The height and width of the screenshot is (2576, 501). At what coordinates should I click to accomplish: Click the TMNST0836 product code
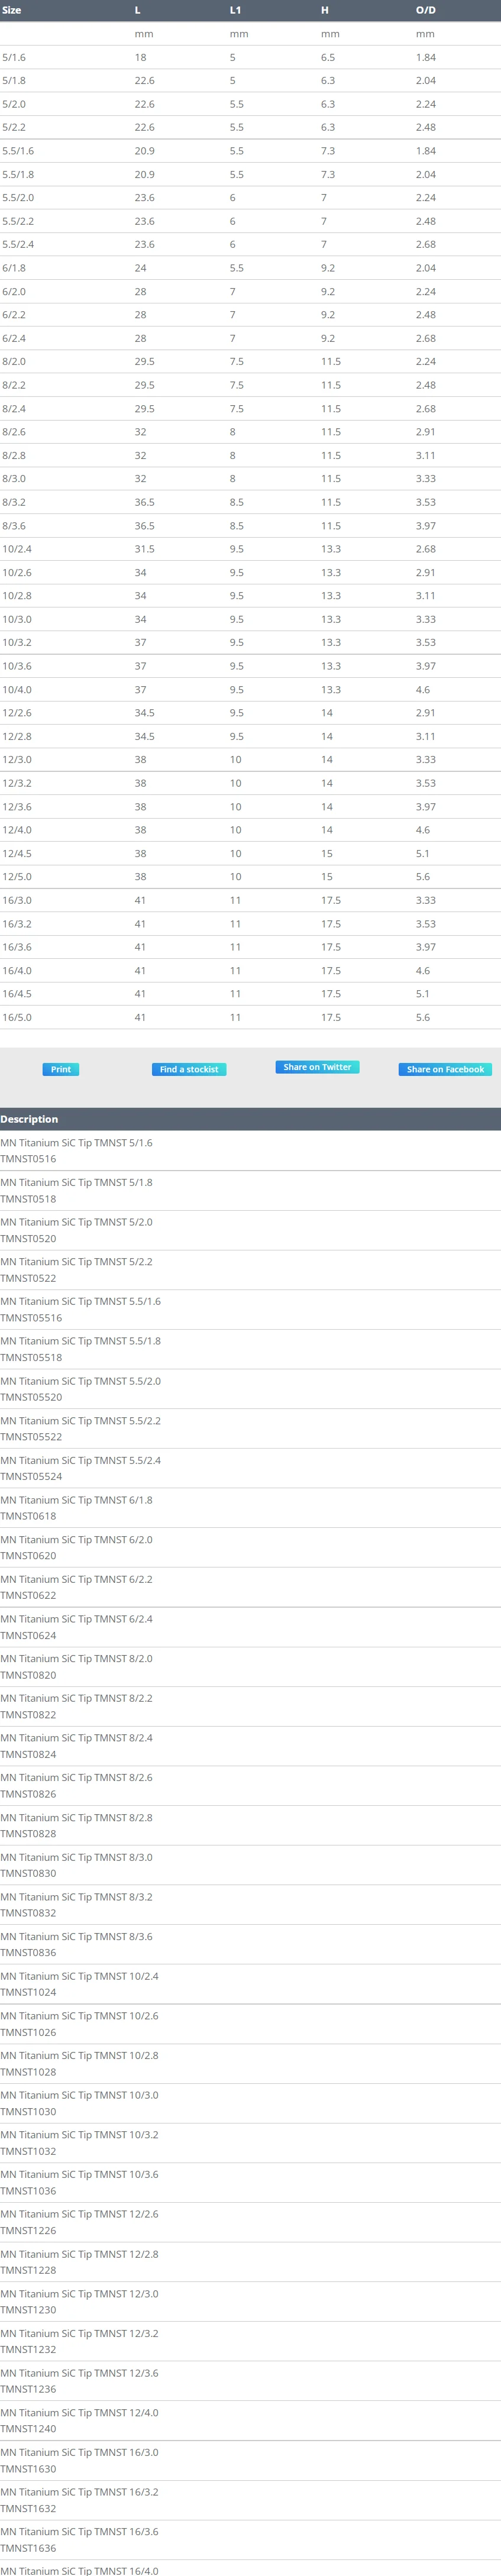pos(28,1952)
